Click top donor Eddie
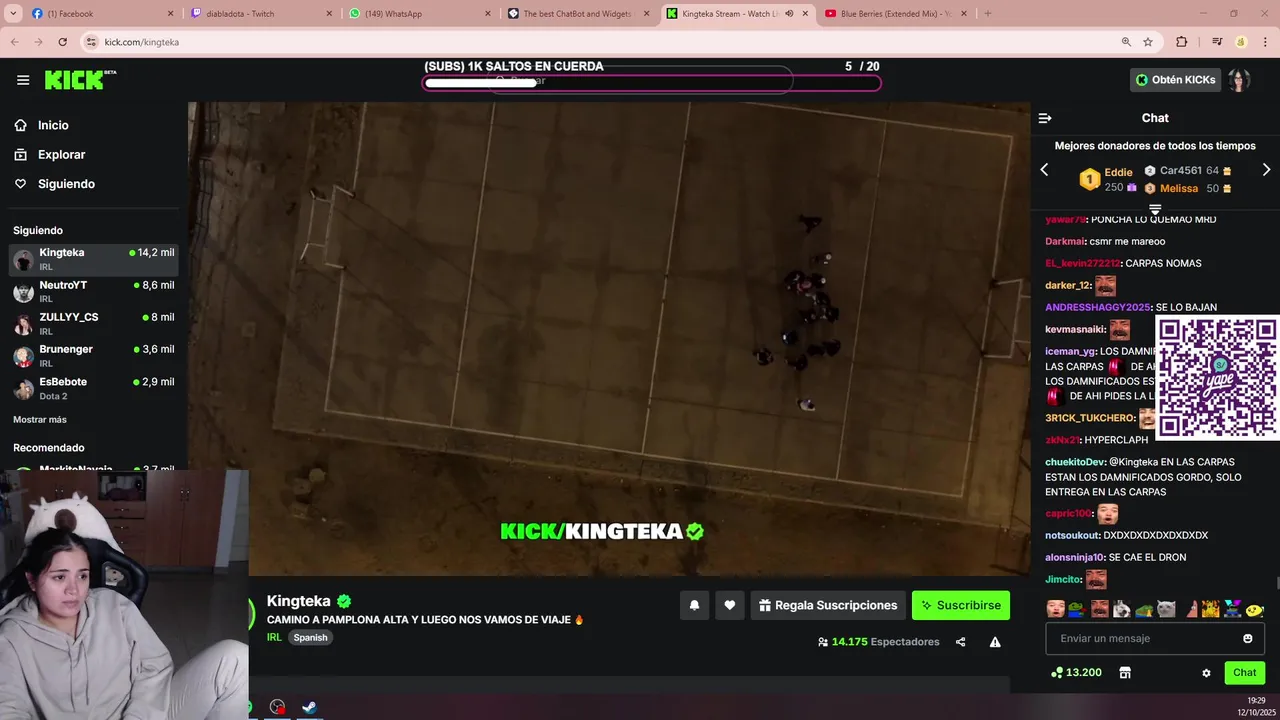The width and height of the screenshot is (1280, 720). click(1118, 172)
